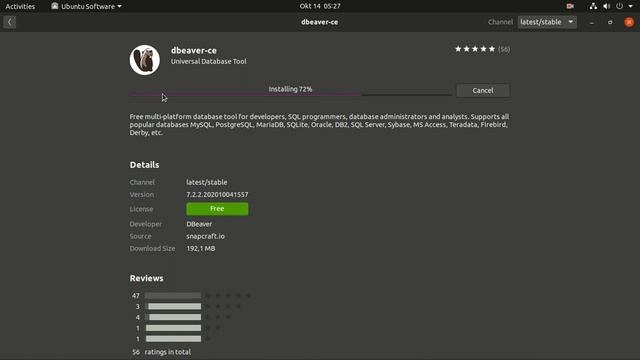
Task: Click the app description paragraph
Action: click(319, 124)
